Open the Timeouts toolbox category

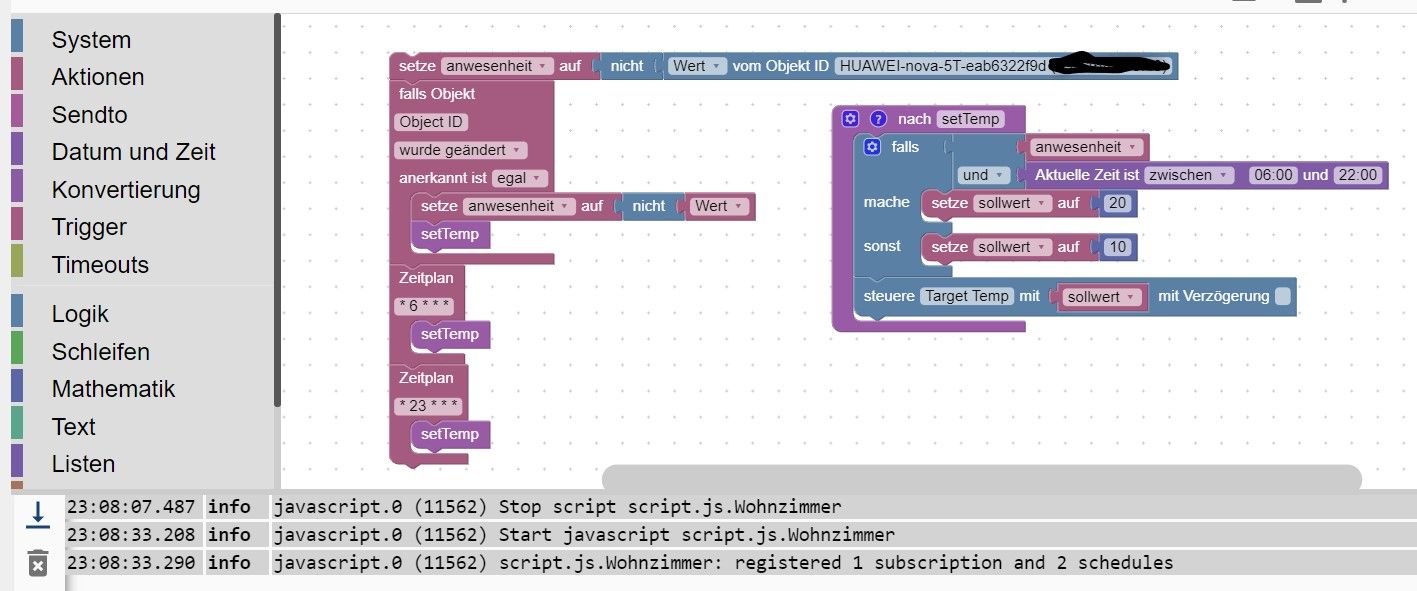point(100,265)
